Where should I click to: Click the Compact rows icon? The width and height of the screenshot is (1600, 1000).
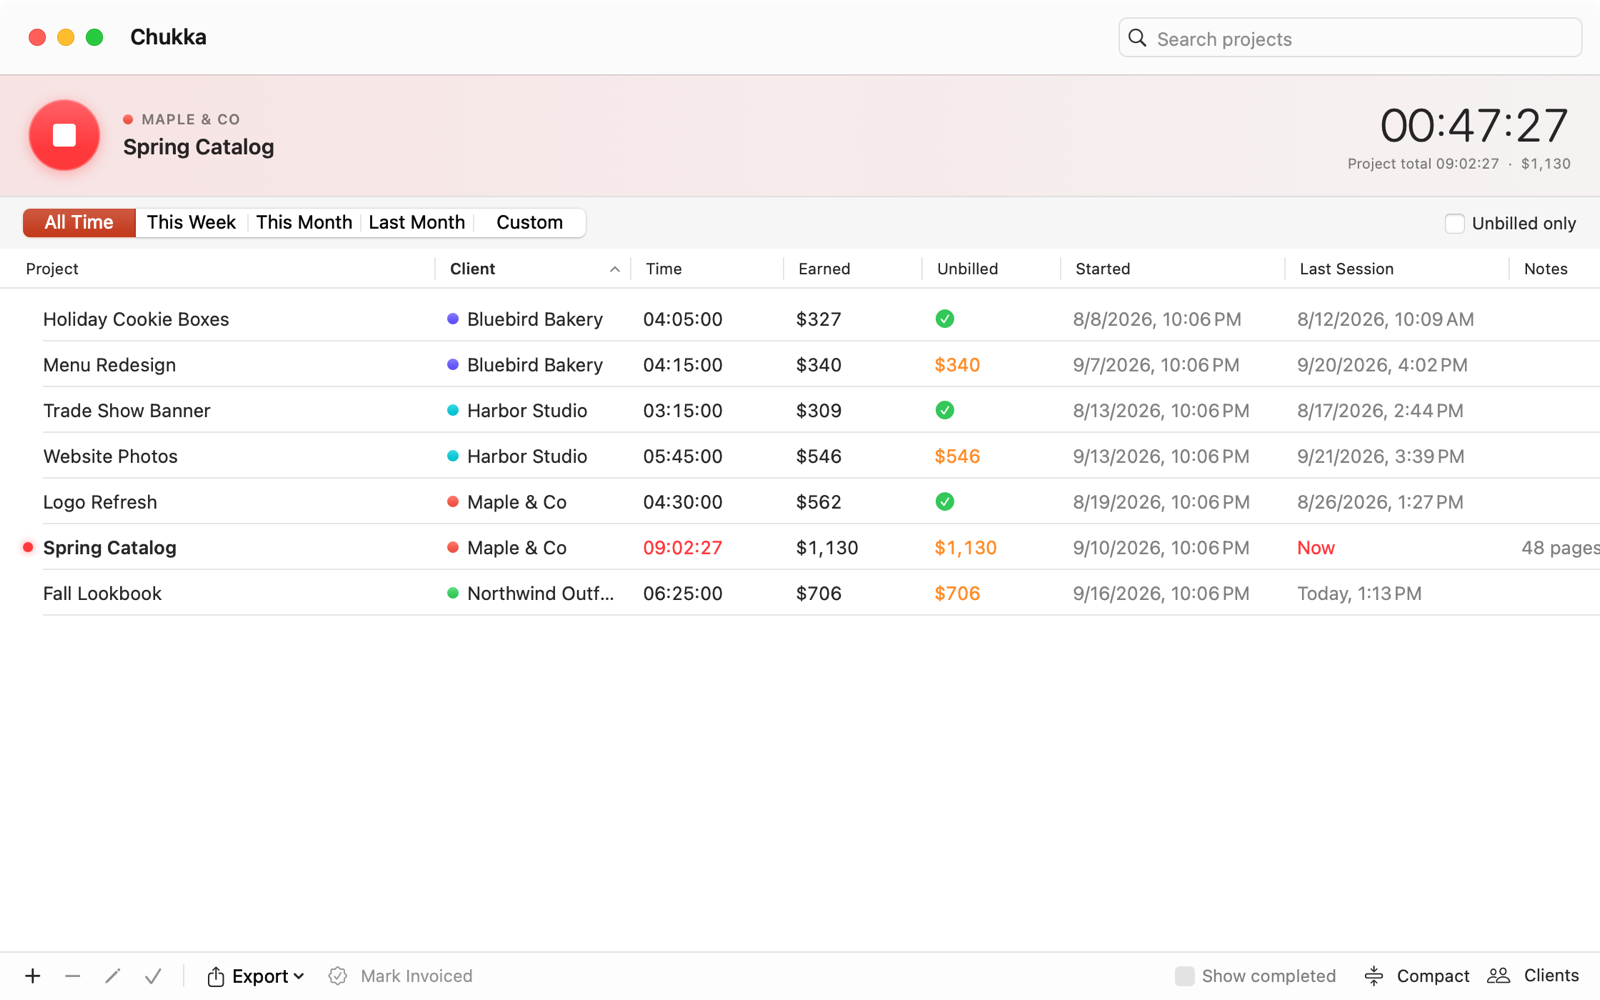tap(1374, 976)
